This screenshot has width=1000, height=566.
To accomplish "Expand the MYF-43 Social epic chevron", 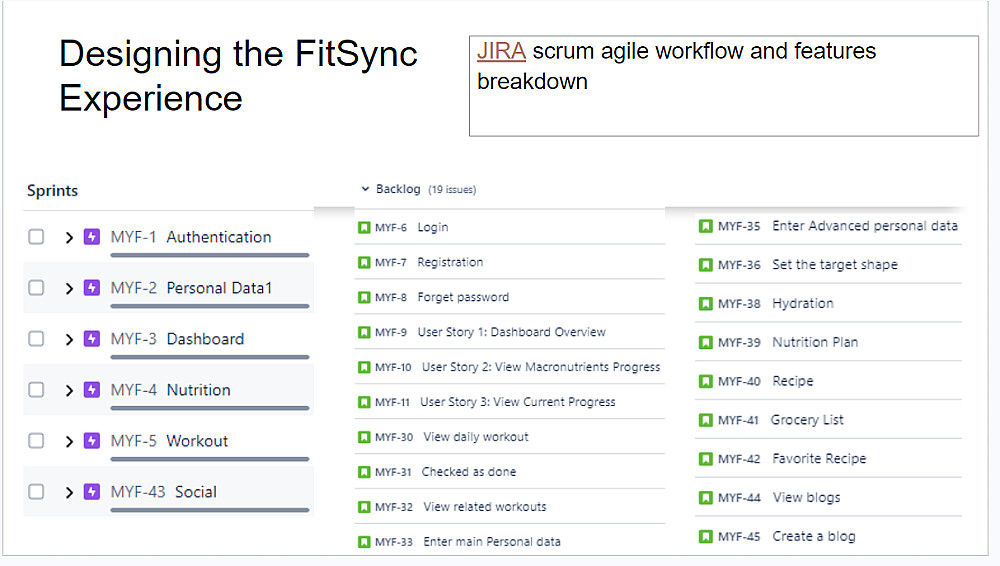I will 69,492.
